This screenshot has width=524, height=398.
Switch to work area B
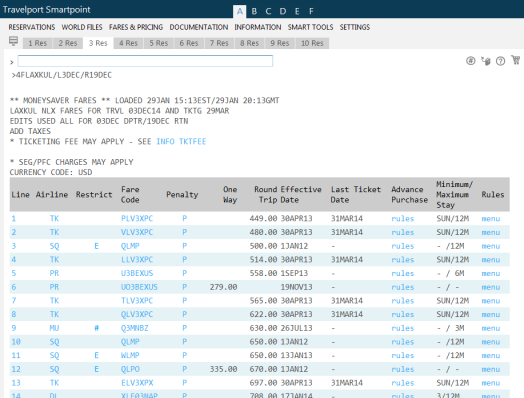[x=254, y=11]
